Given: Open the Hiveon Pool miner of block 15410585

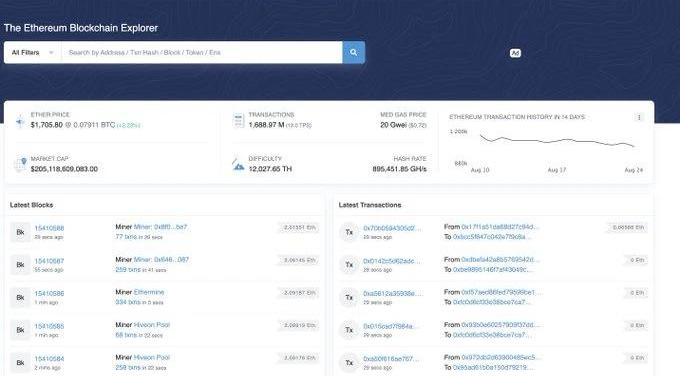Looking at the screenshot, I should pos(151,324).
